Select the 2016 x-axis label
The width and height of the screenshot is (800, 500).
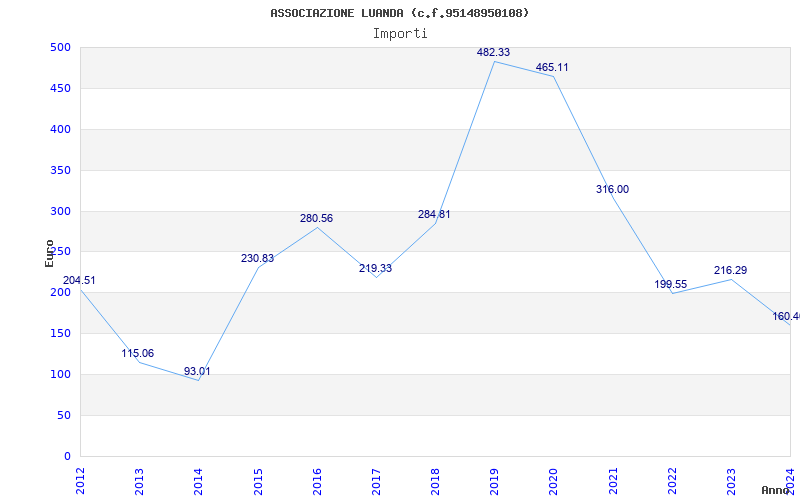point(317,481)
